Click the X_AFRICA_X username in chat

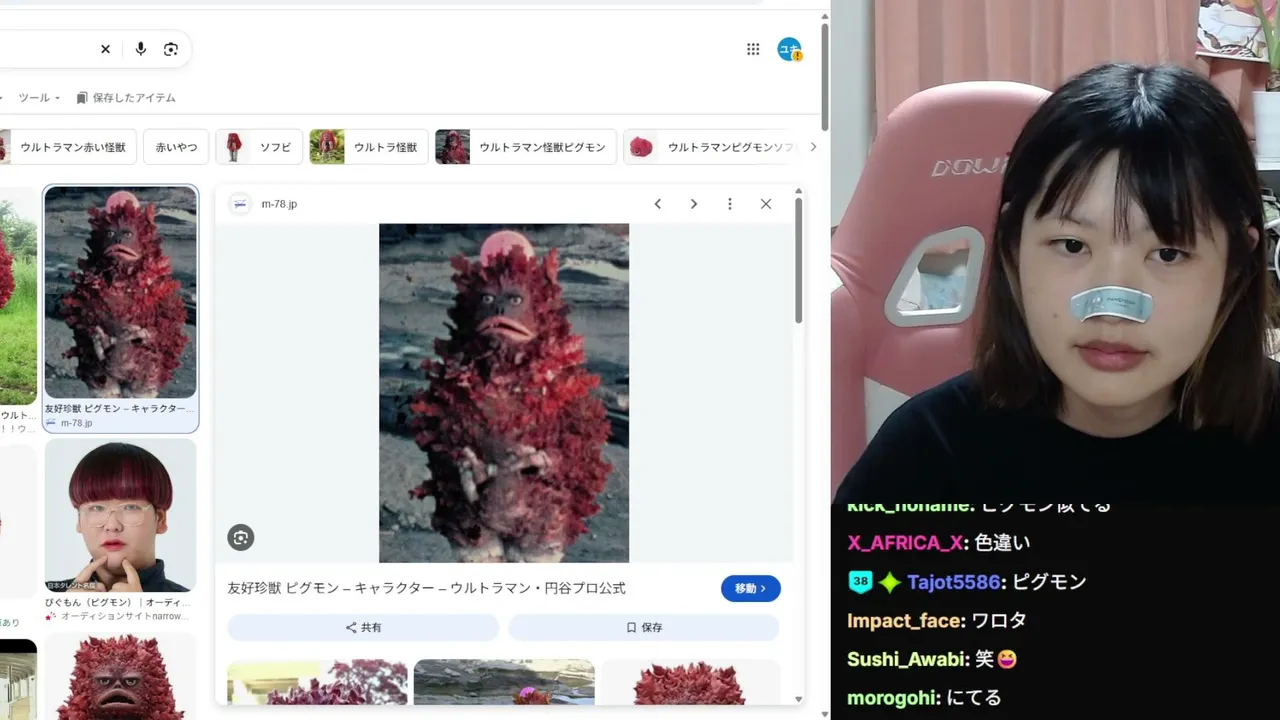[x=906, y=543]
